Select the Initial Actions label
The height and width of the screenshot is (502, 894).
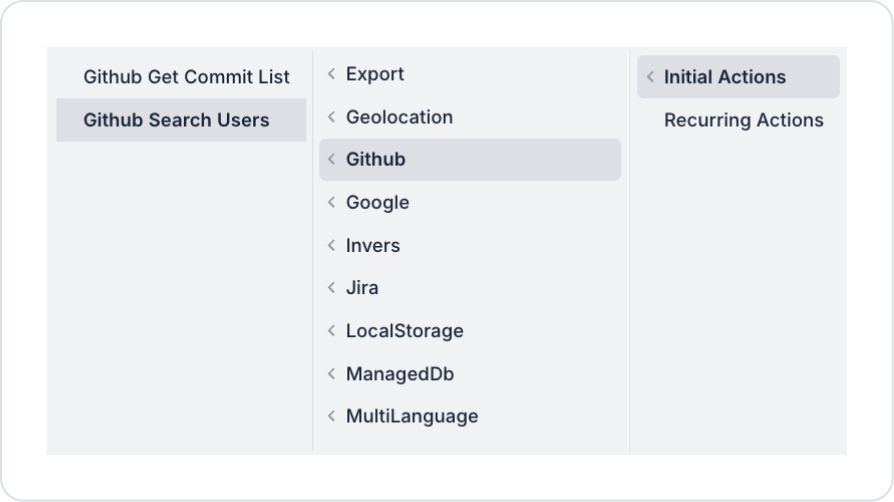[725, 77]
